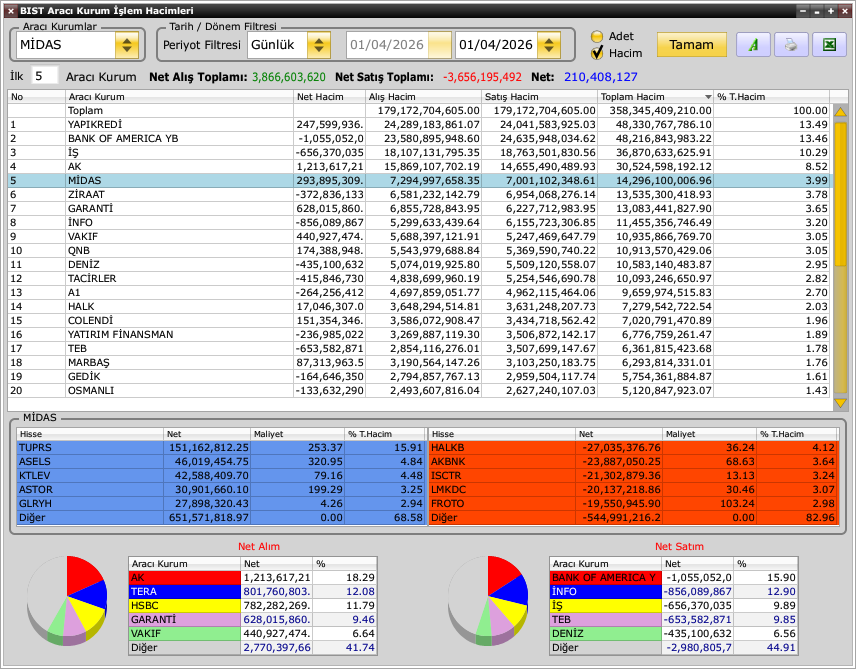The height and width of the screenshot is (669, 856).
Task: Click the Net value 210,408,127
Action: (601, 77)
